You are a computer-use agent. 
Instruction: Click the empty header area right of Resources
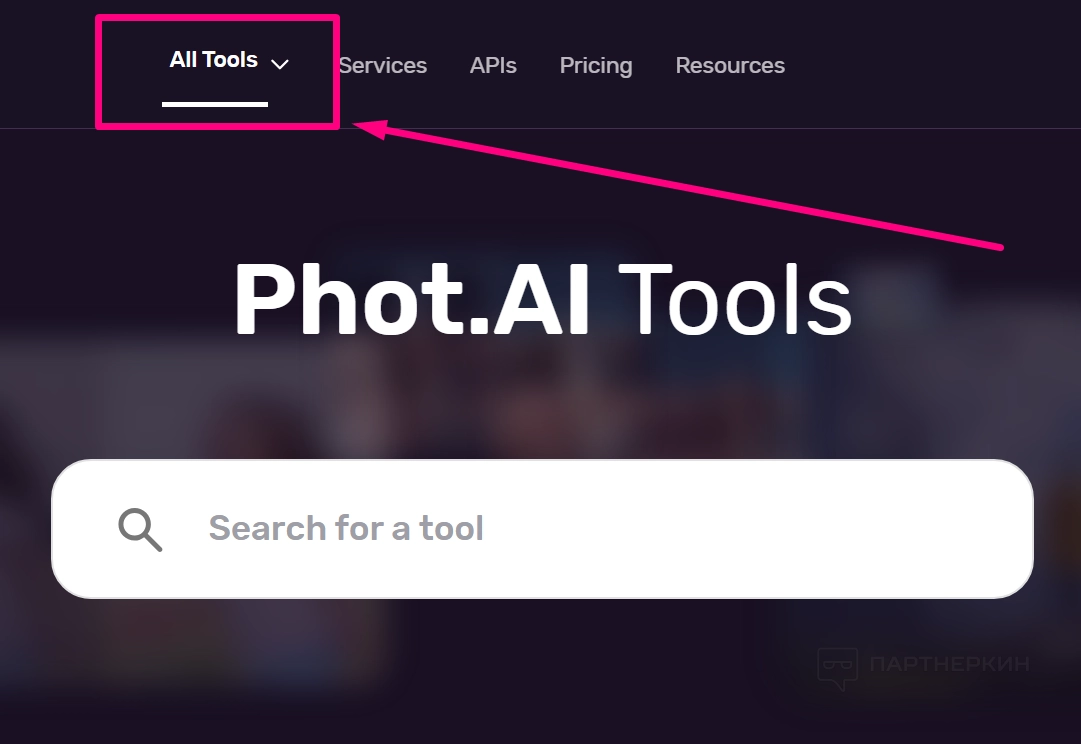click(930, 66)
